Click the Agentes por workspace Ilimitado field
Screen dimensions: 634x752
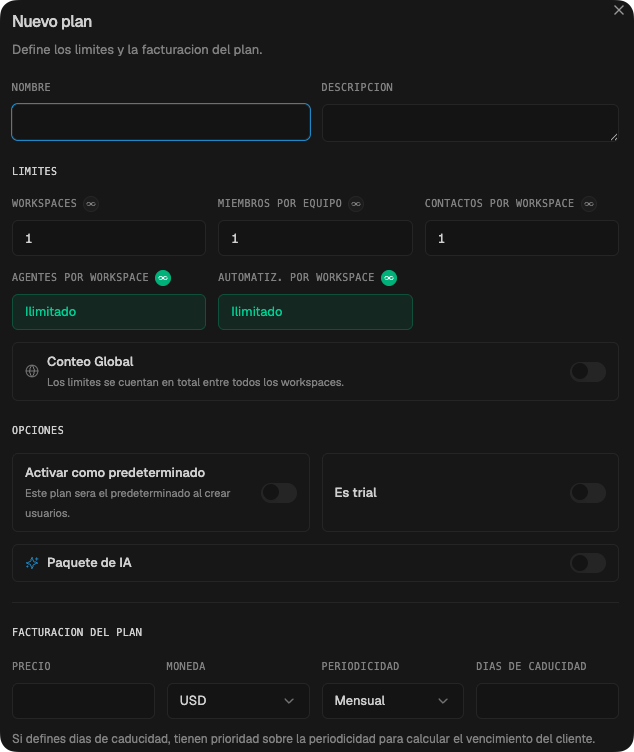[x=109, y=312]
